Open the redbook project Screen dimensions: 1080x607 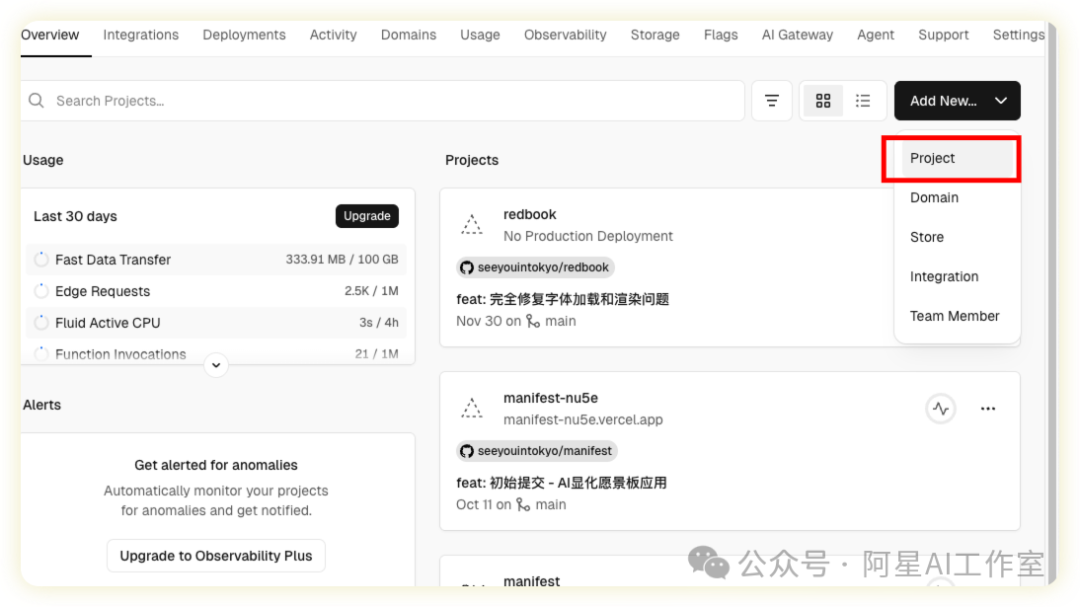pyautogui.click(x=530, y=214)
